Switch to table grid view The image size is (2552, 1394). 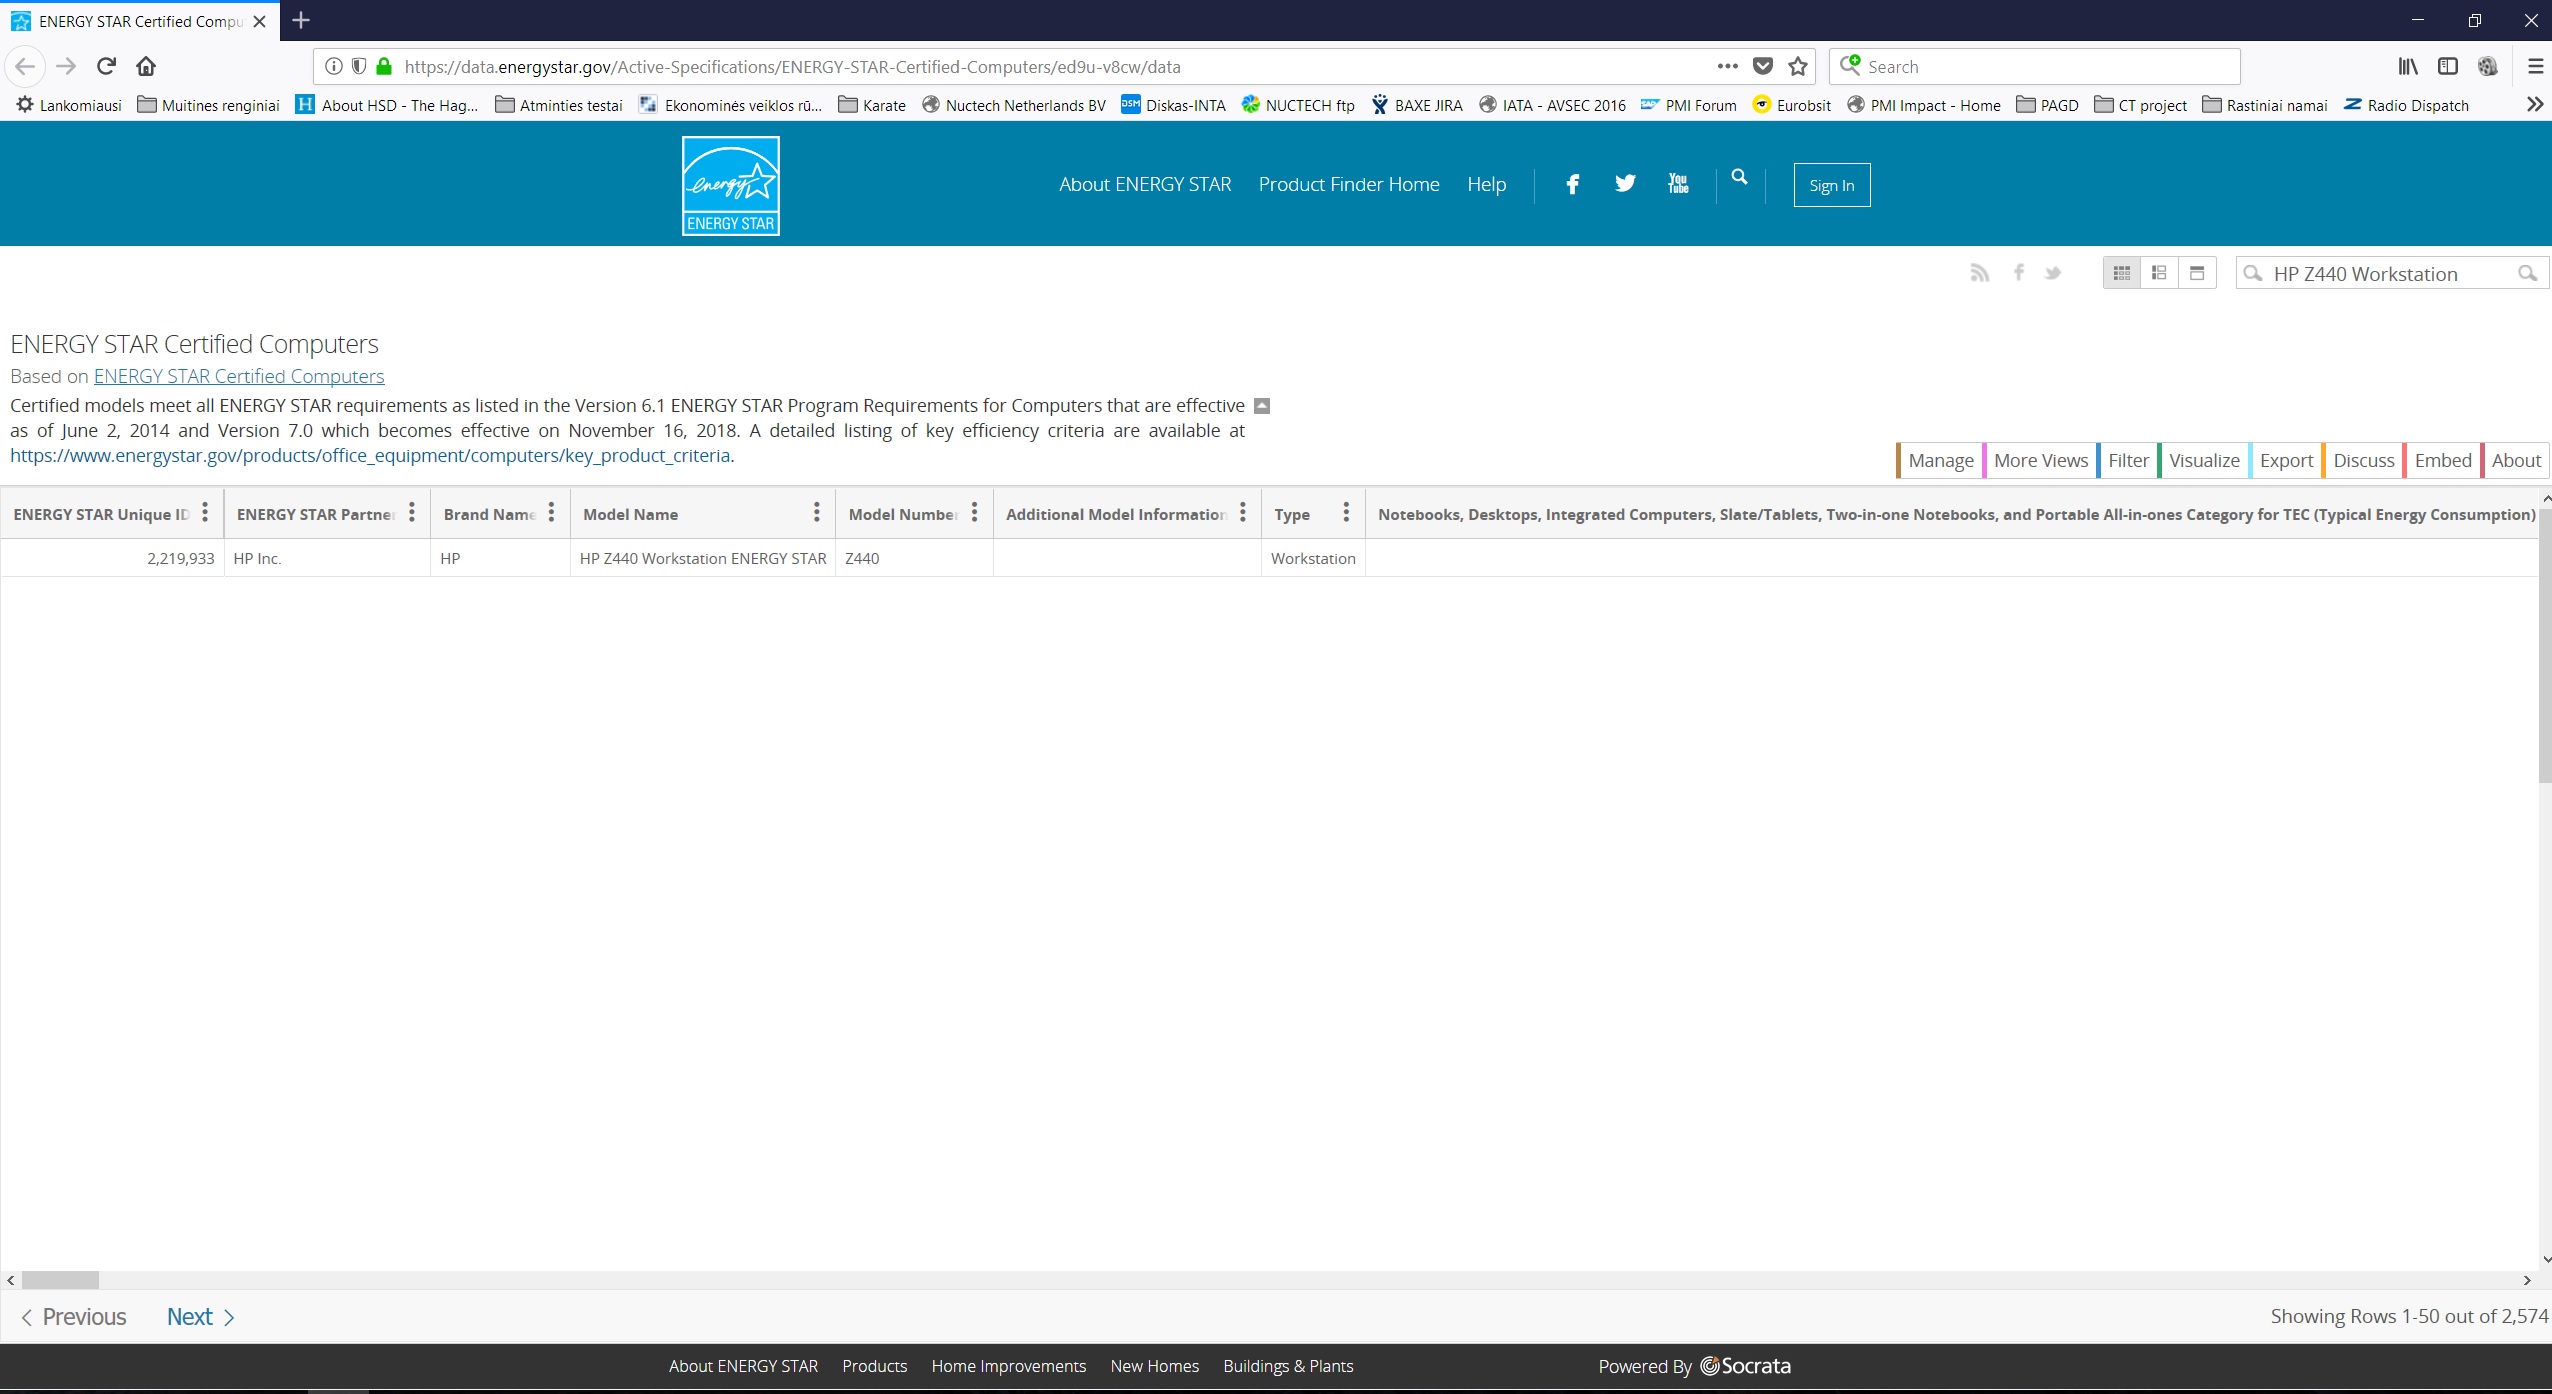pos(2122,273)
